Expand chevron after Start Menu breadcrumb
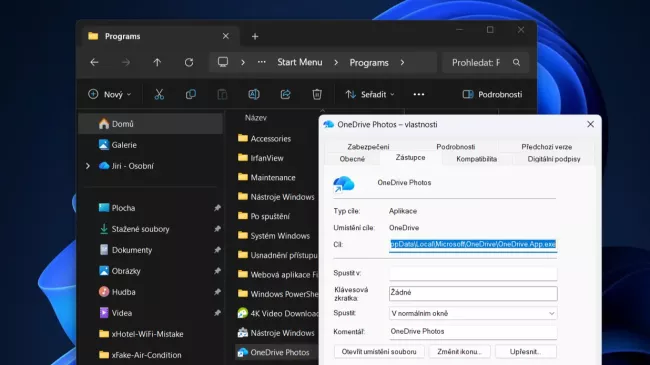The image size is (650, 365). click(x=336, y=62)
